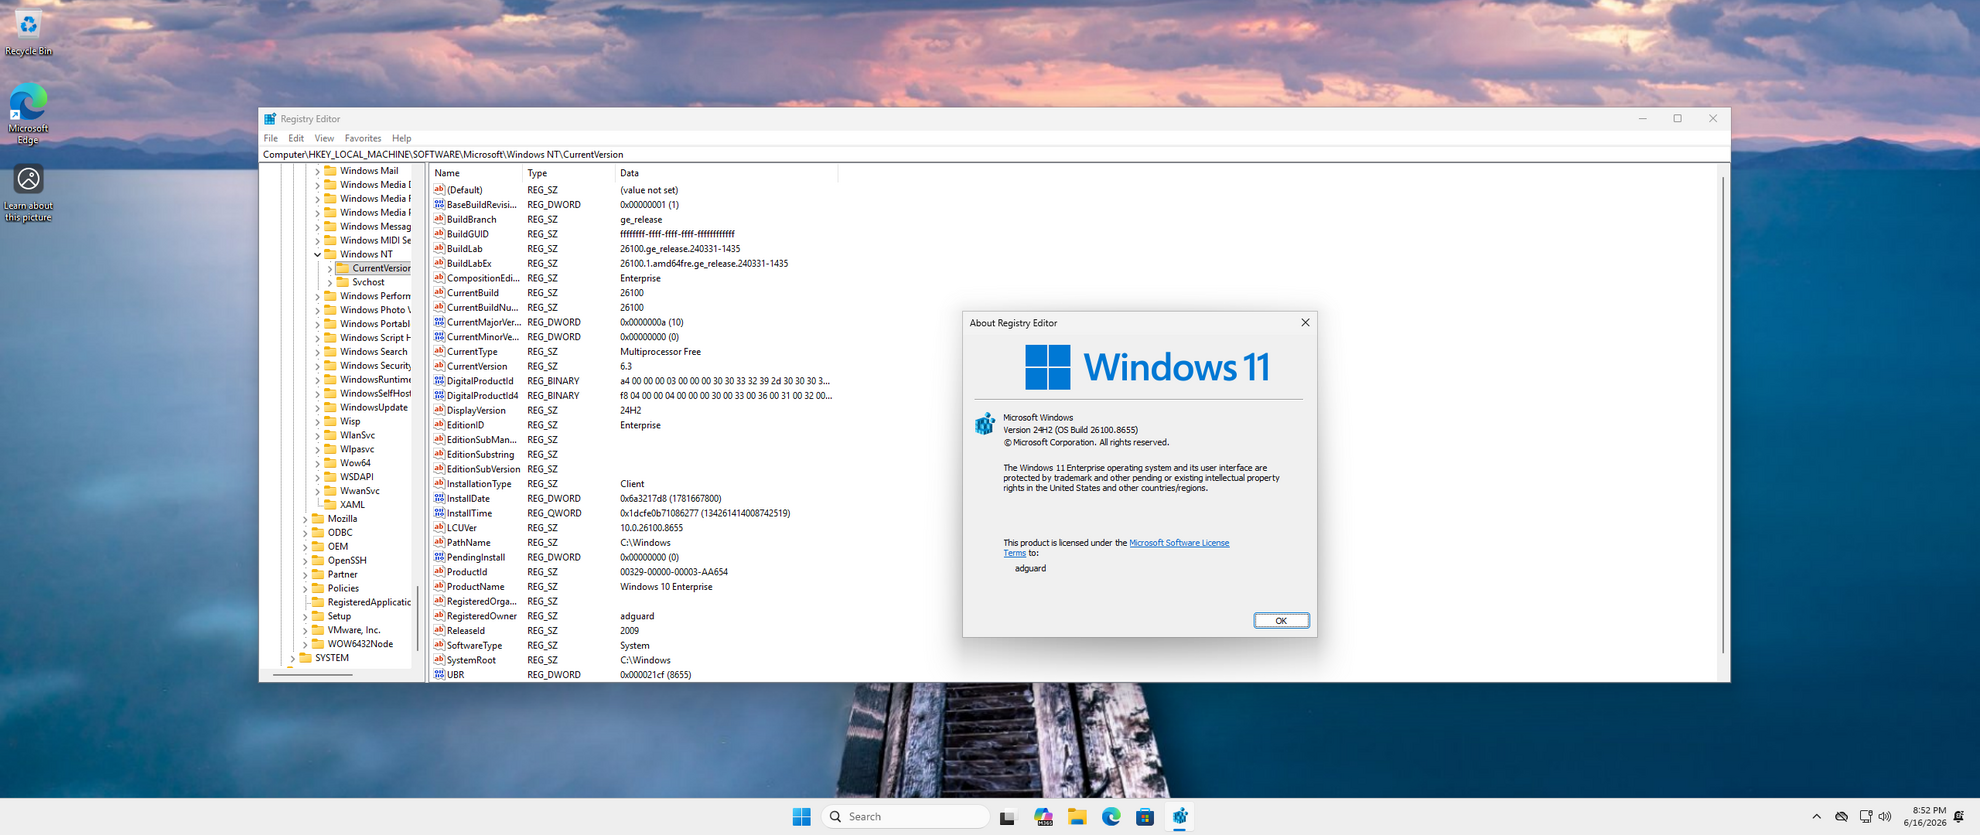The image size is (1980, 835).
Task: Click the BuildBranch value icon
Action: point(439,219)
